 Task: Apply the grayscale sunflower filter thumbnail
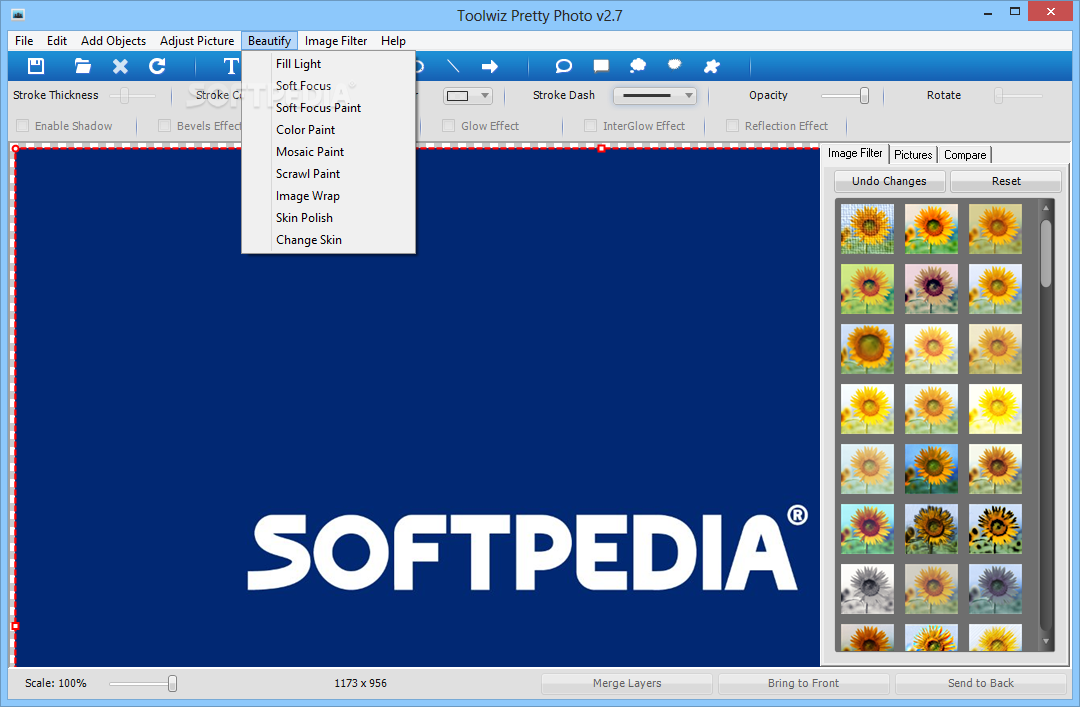click(867, 589)
